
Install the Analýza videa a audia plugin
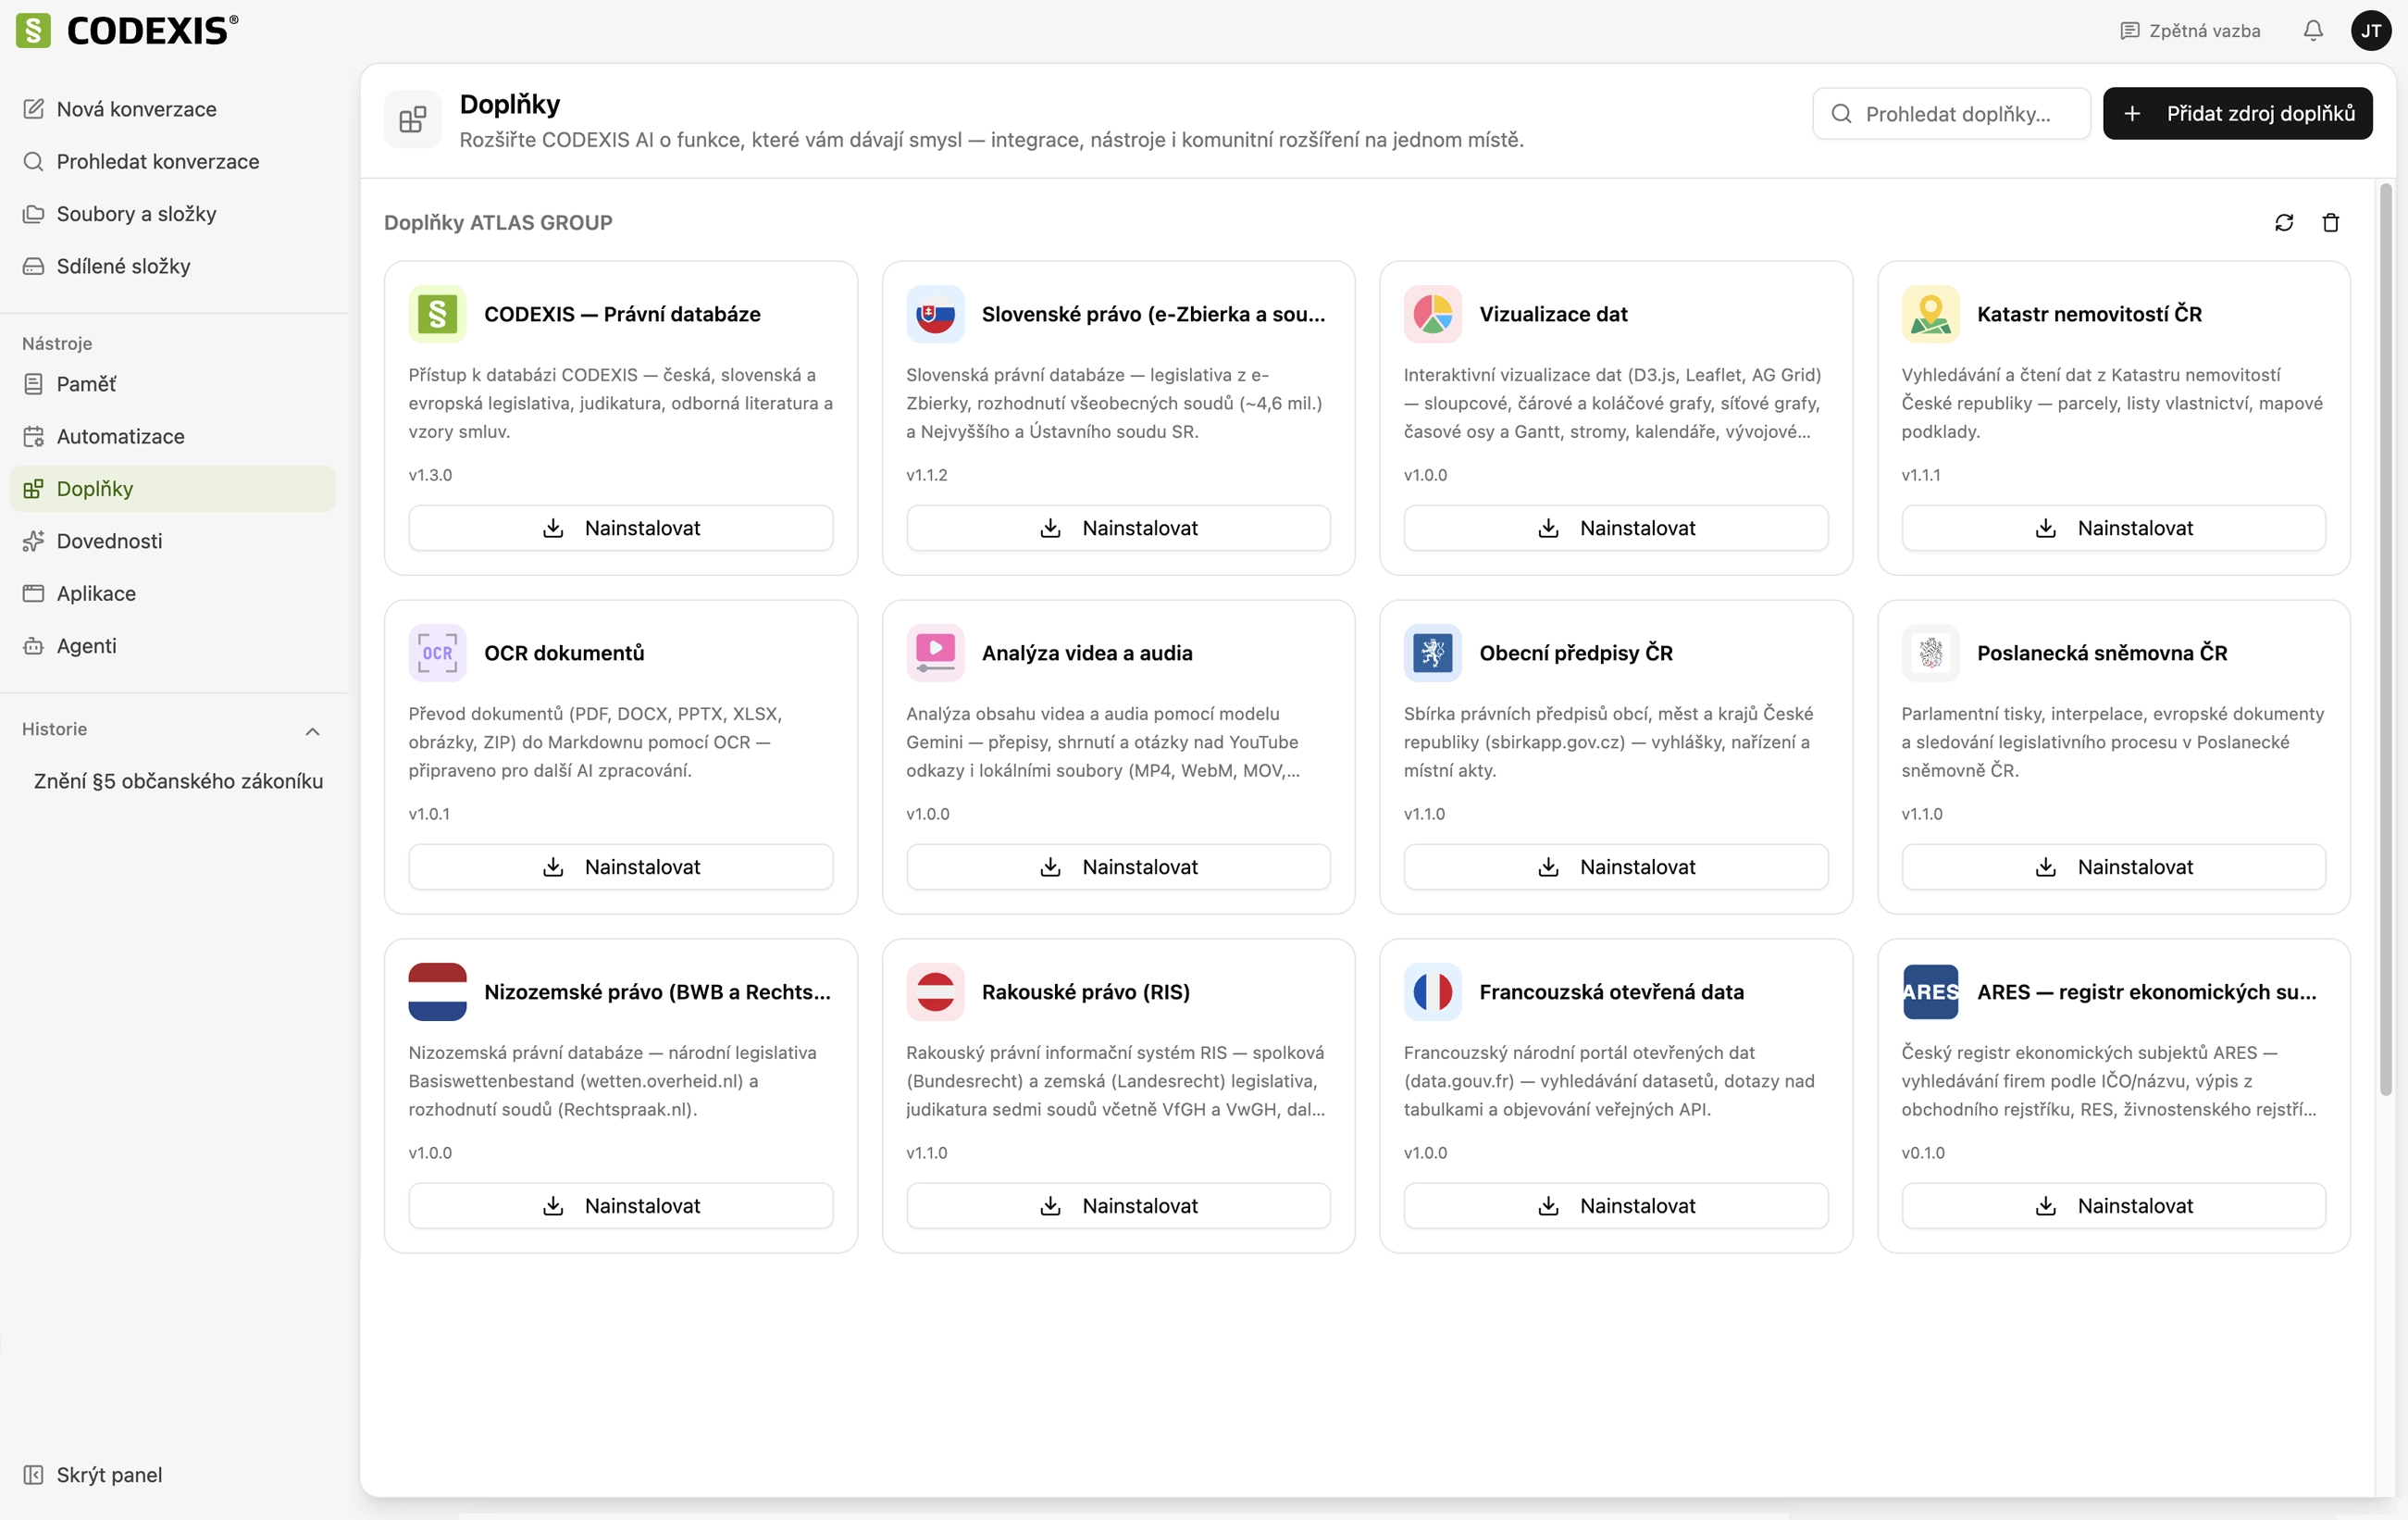click(x=1118, y=867)
